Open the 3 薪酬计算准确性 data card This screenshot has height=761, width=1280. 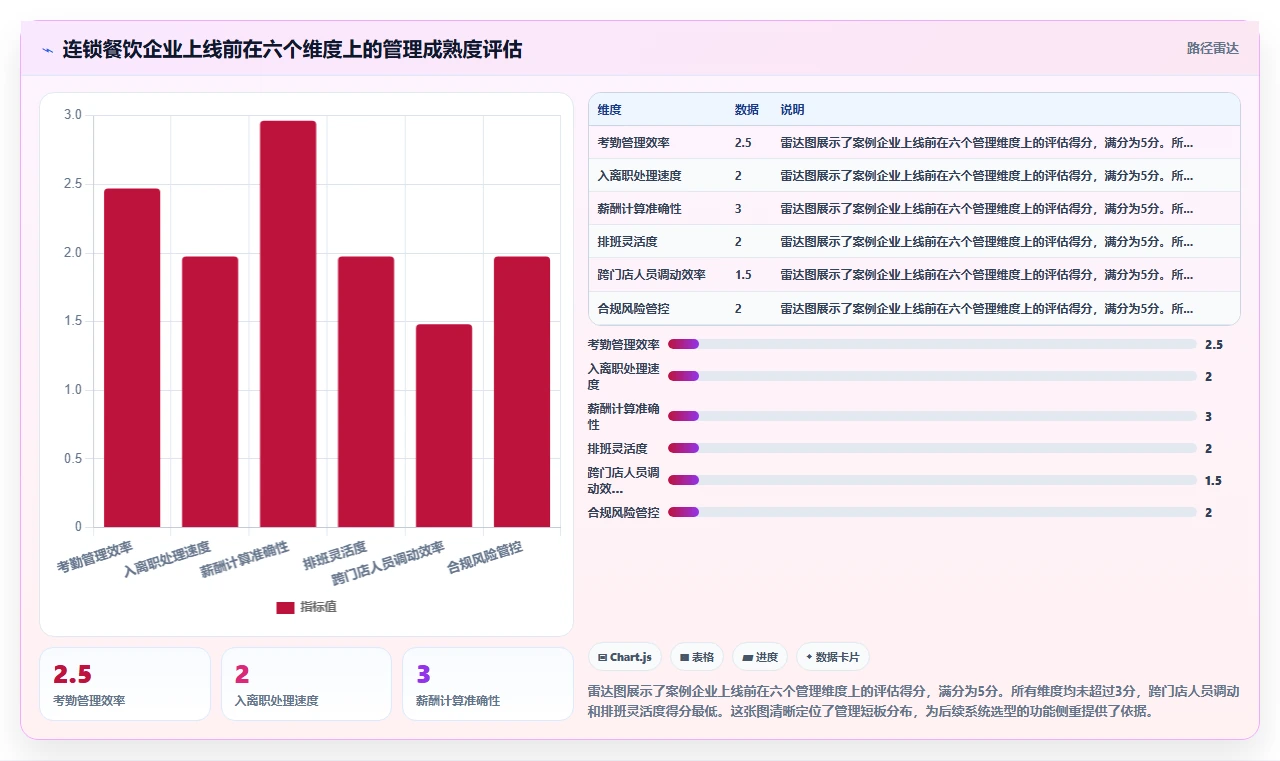488,684
